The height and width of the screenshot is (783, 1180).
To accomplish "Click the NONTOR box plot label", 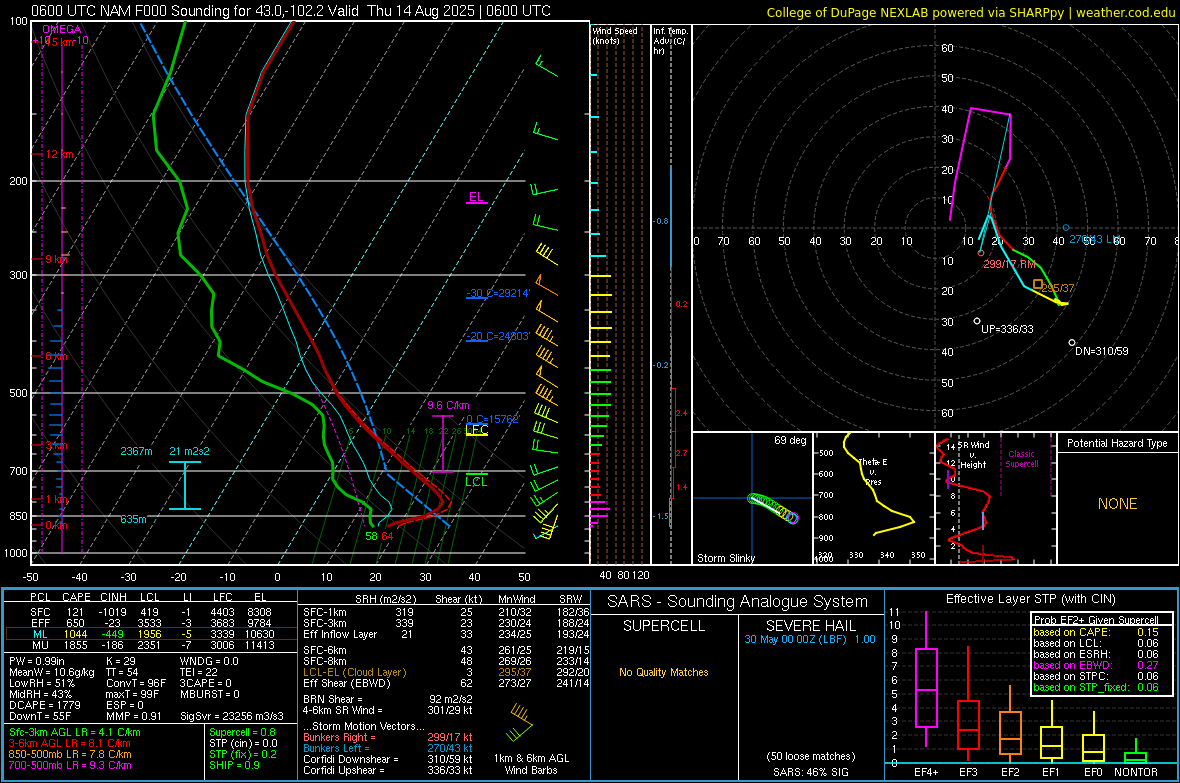I will 1136,772.
